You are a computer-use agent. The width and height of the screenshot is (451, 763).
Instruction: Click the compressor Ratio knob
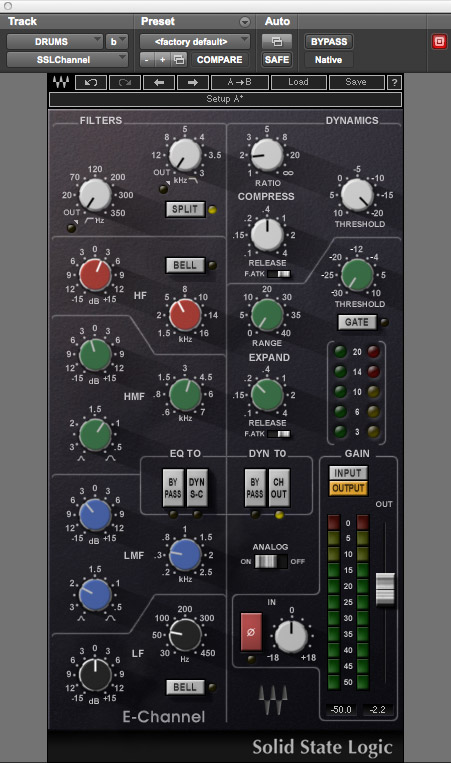pos(267,155)
